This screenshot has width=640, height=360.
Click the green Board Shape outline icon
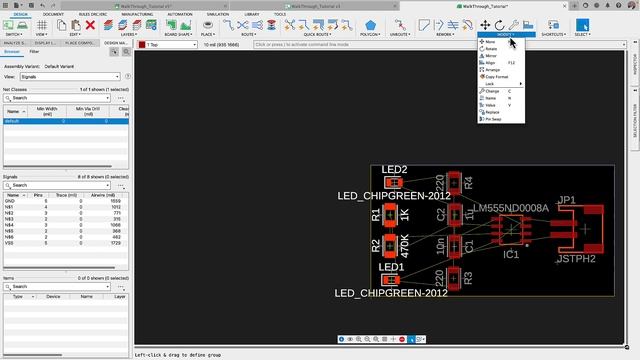(x=171, y=25)
